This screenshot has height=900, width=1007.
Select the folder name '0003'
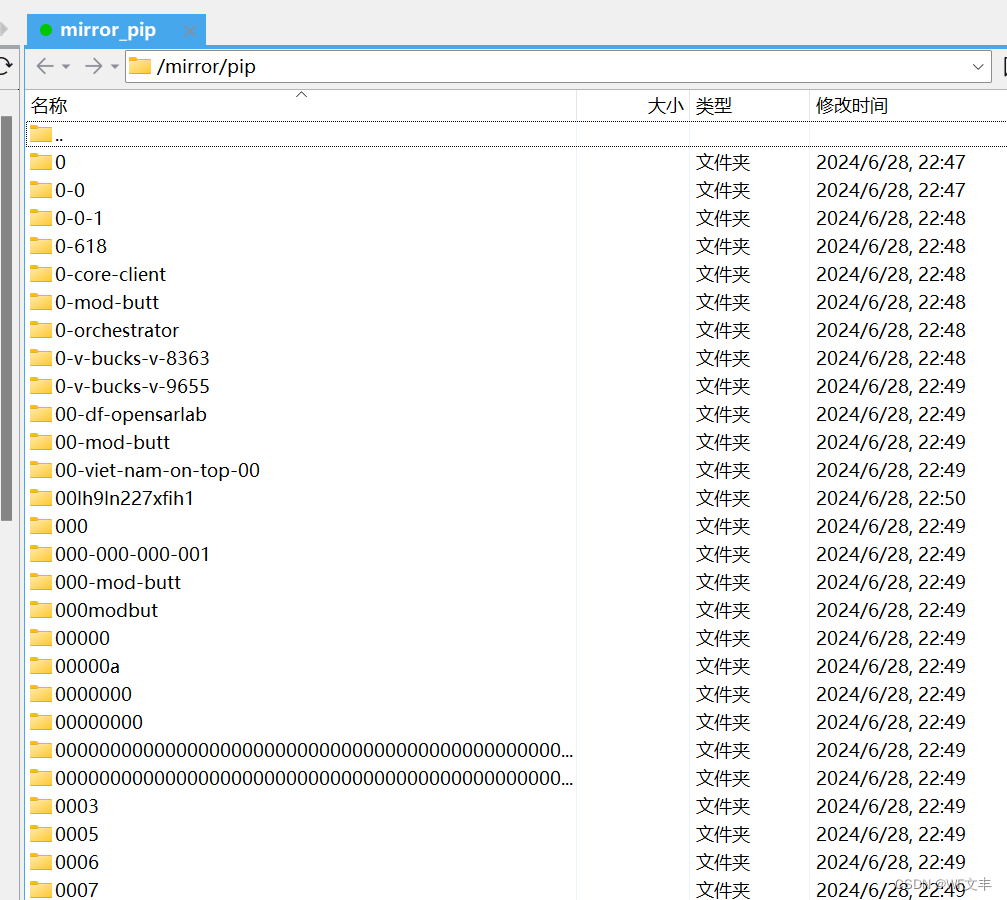(77, 806)
